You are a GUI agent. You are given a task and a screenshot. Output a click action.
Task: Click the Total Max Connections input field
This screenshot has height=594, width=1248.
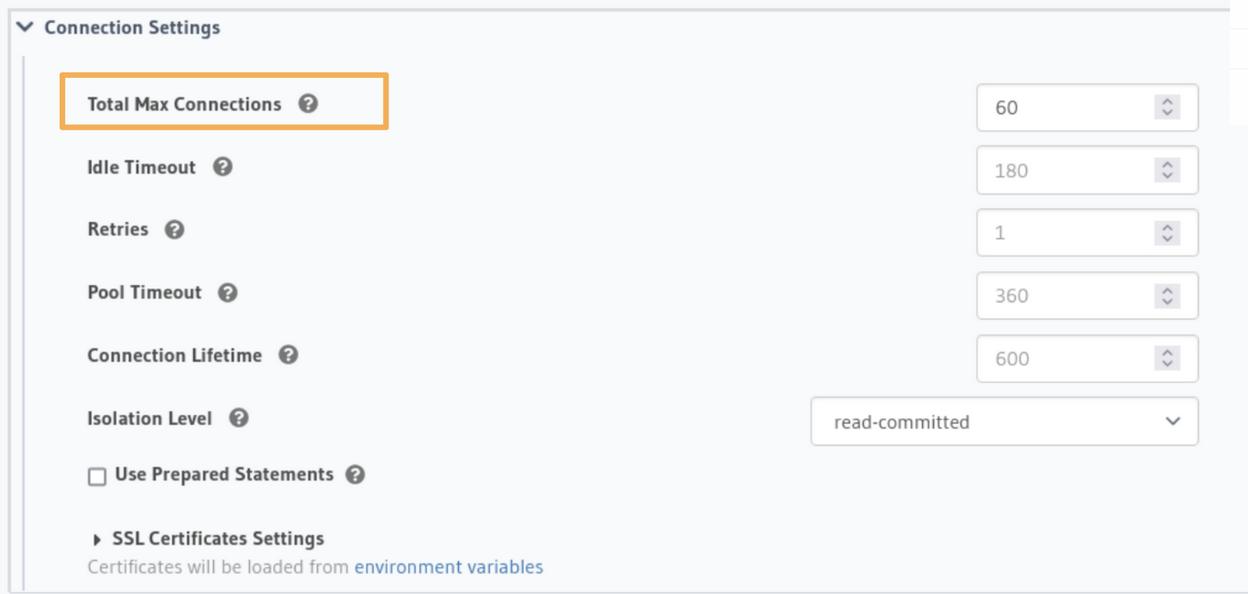point(1087,107)
